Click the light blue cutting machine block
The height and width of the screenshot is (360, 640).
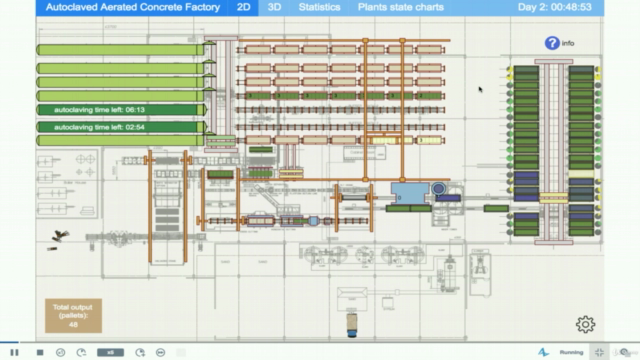pos(410,193)
